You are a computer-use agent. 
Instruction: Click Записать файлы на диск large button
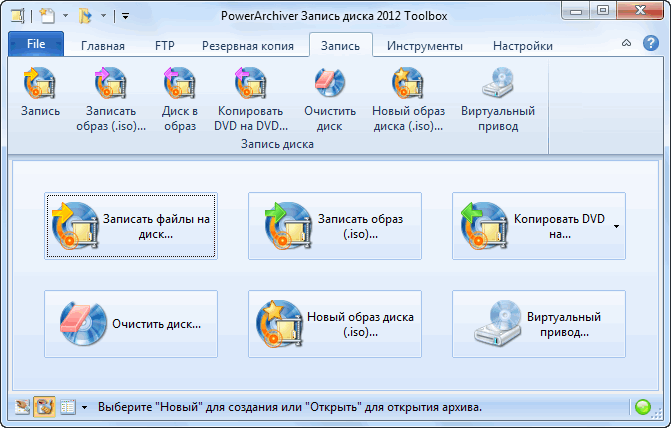pyautogui.click(x=131, y=226)
